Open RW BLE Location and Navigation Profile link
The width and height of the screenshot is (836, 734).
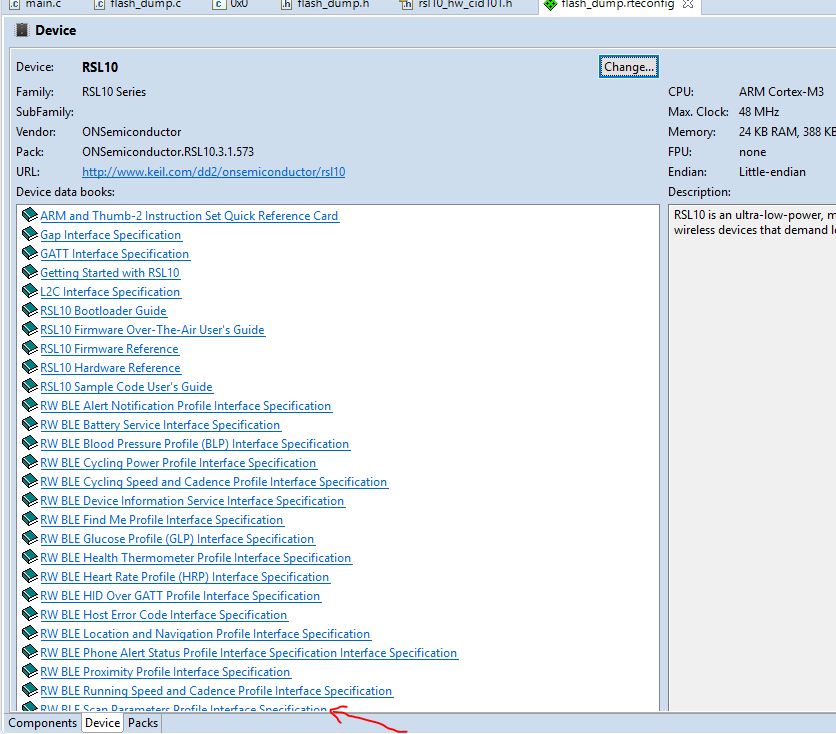coord(205,634)
